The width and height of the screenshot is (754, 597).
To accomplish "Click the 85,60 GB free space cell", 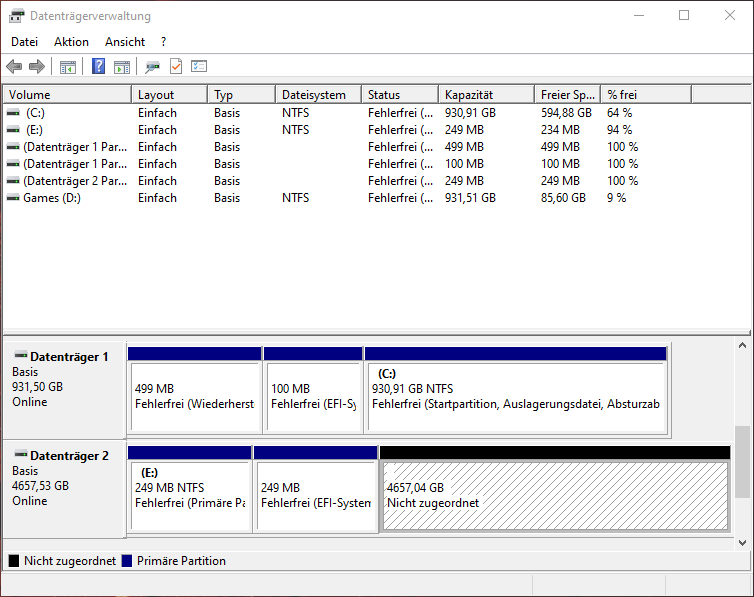I will click(x=563, y=198).
